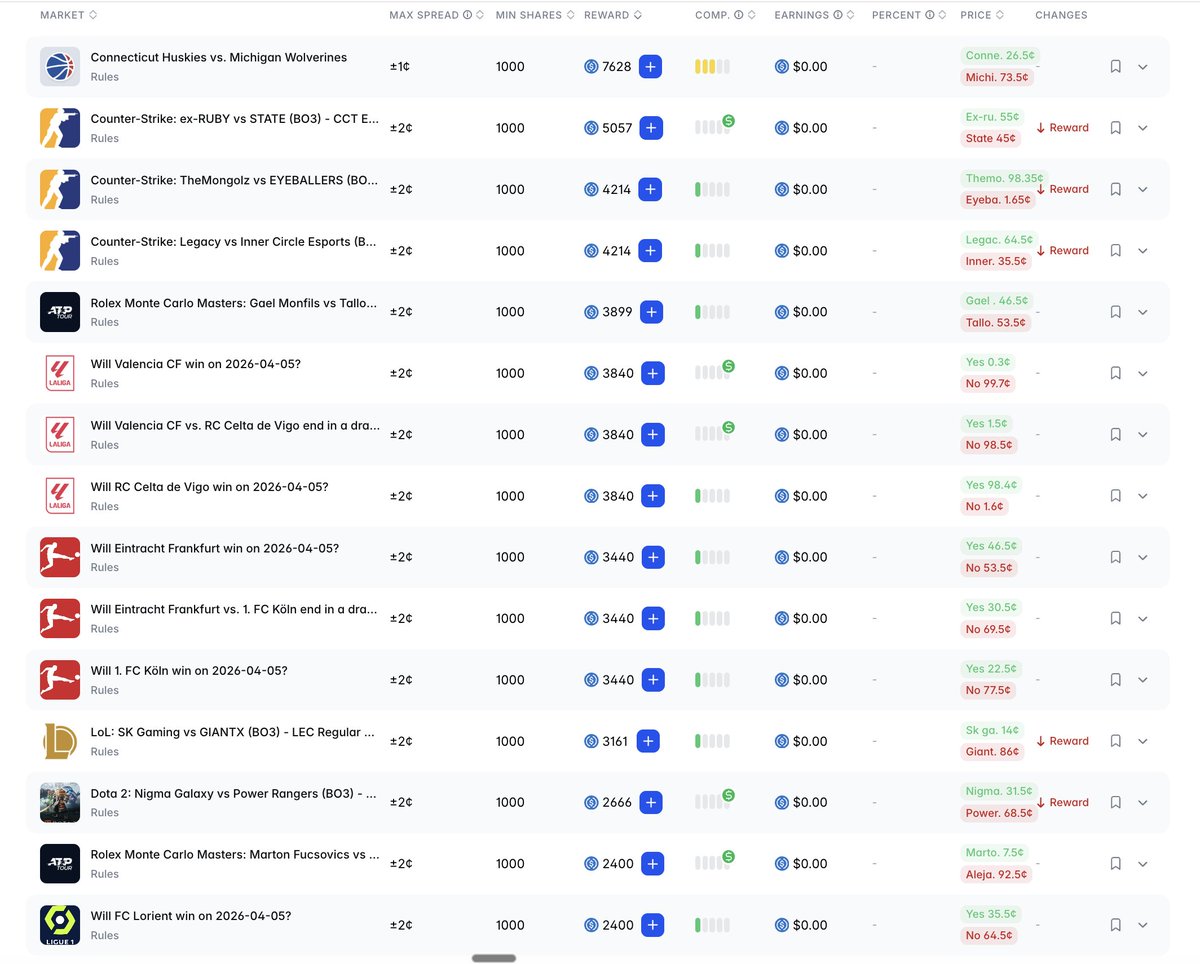Click plus button in Legacy vs Inner Circle row
This screenshot has width=1200, height=964.
click(x=650, y=251)
